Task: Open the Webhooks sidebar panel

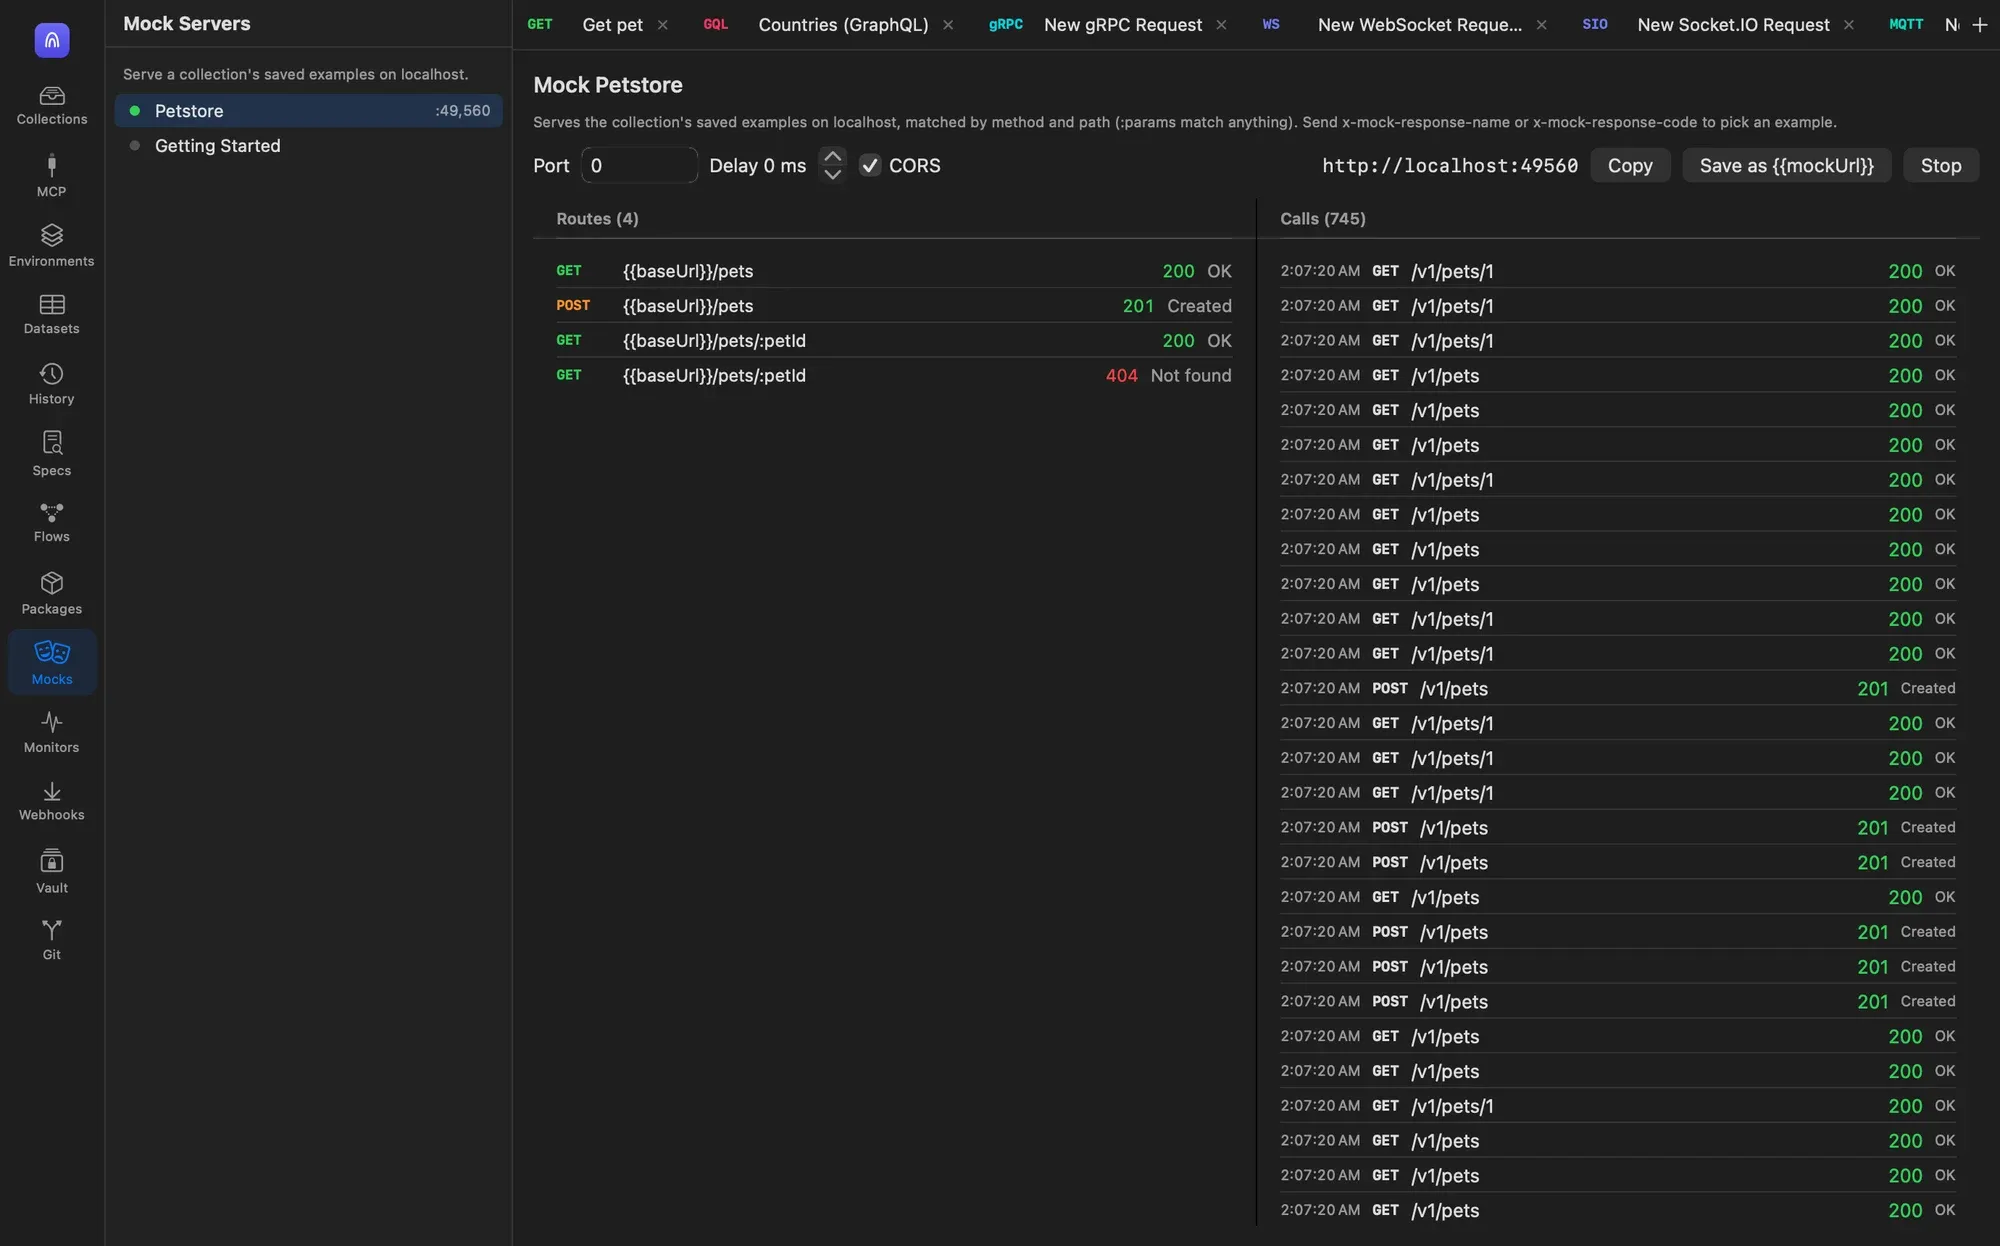Action: (x=52, y=801)
